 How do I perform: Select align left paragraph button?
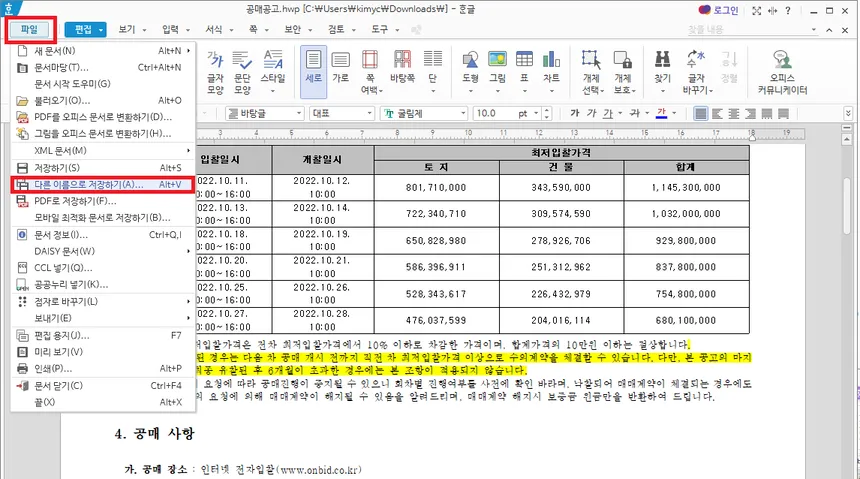pyautogui.click(x=717, y=114)
